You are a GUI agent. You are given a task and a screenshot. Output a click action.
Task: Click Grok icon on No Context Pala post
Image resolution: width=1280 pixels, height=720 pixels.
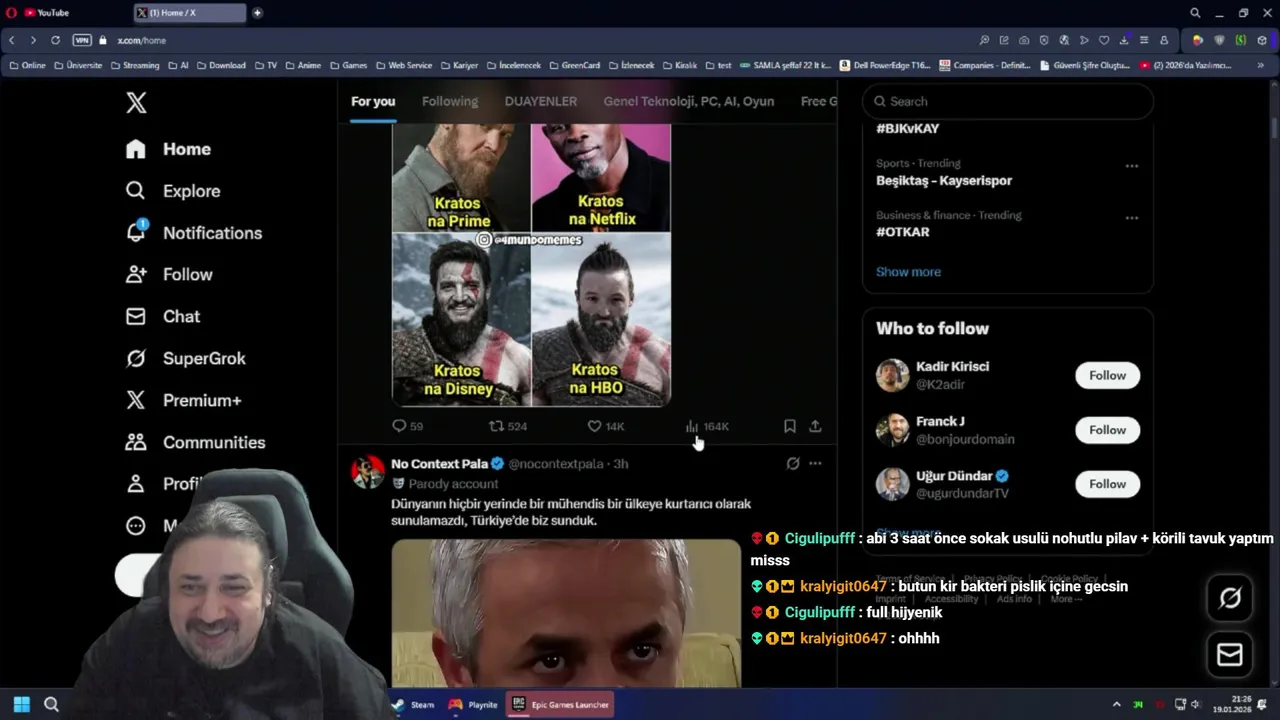pos(792,463)
